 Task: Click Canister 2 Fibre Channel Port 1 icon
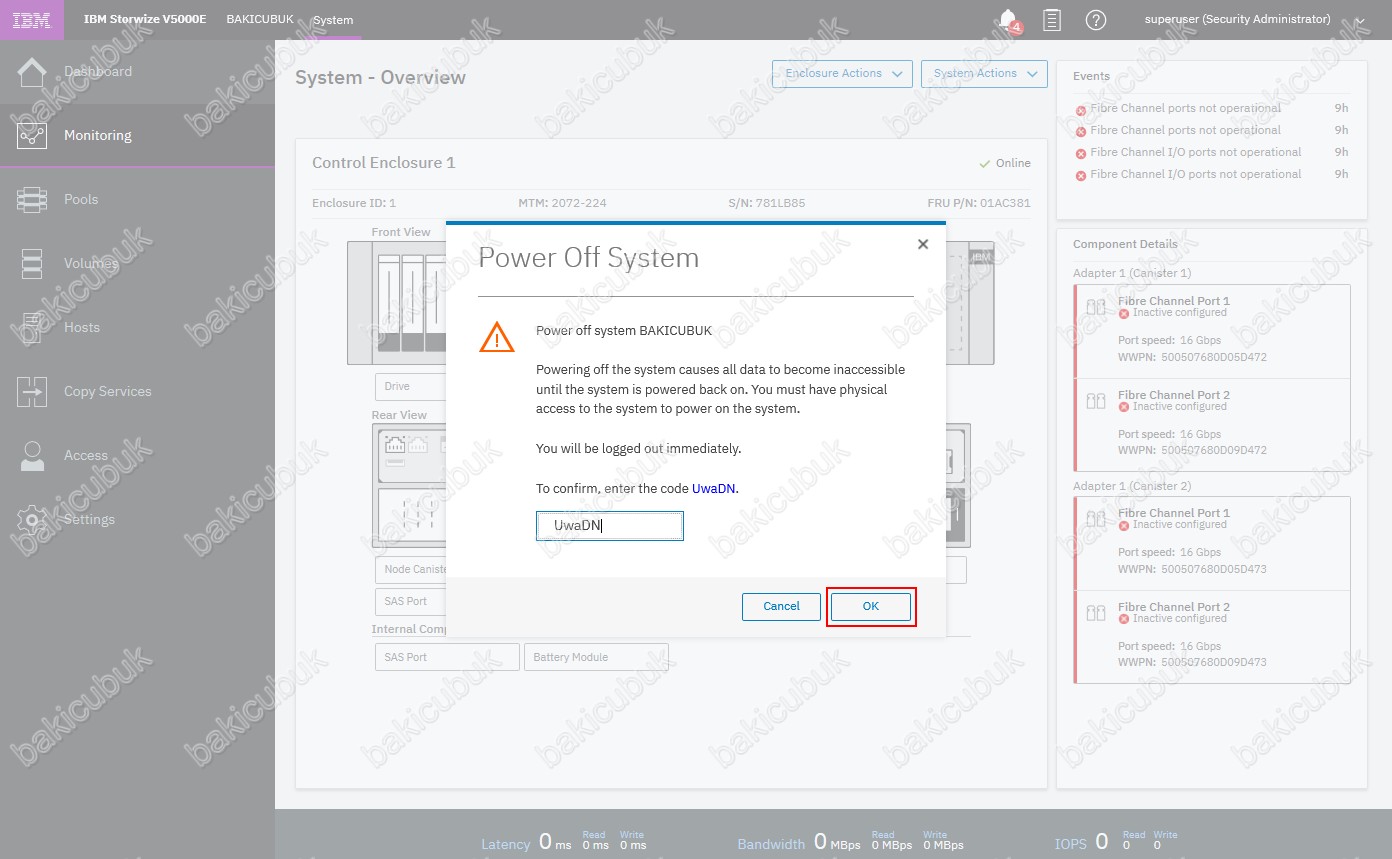coord(1096,519)
